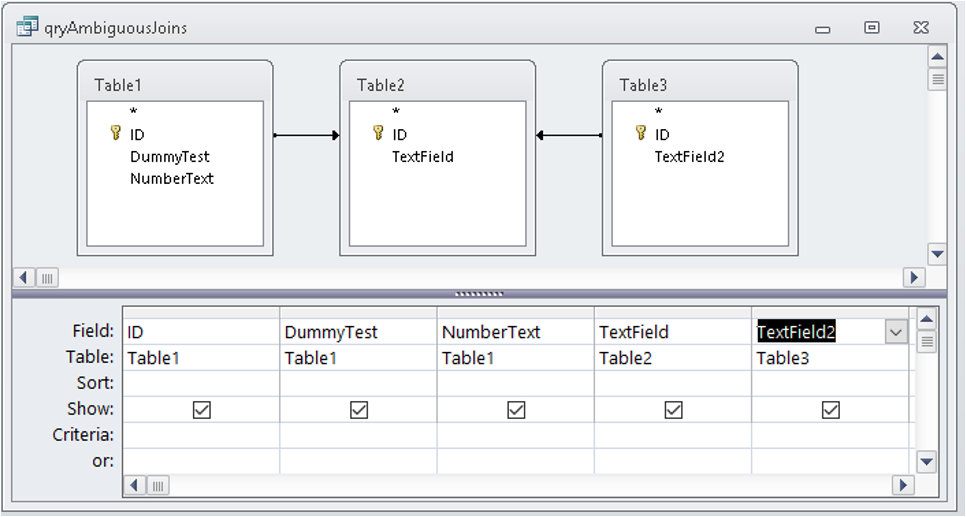Click the pane splitter handle between panes
The image size is (966, 517).
point(479,294)
